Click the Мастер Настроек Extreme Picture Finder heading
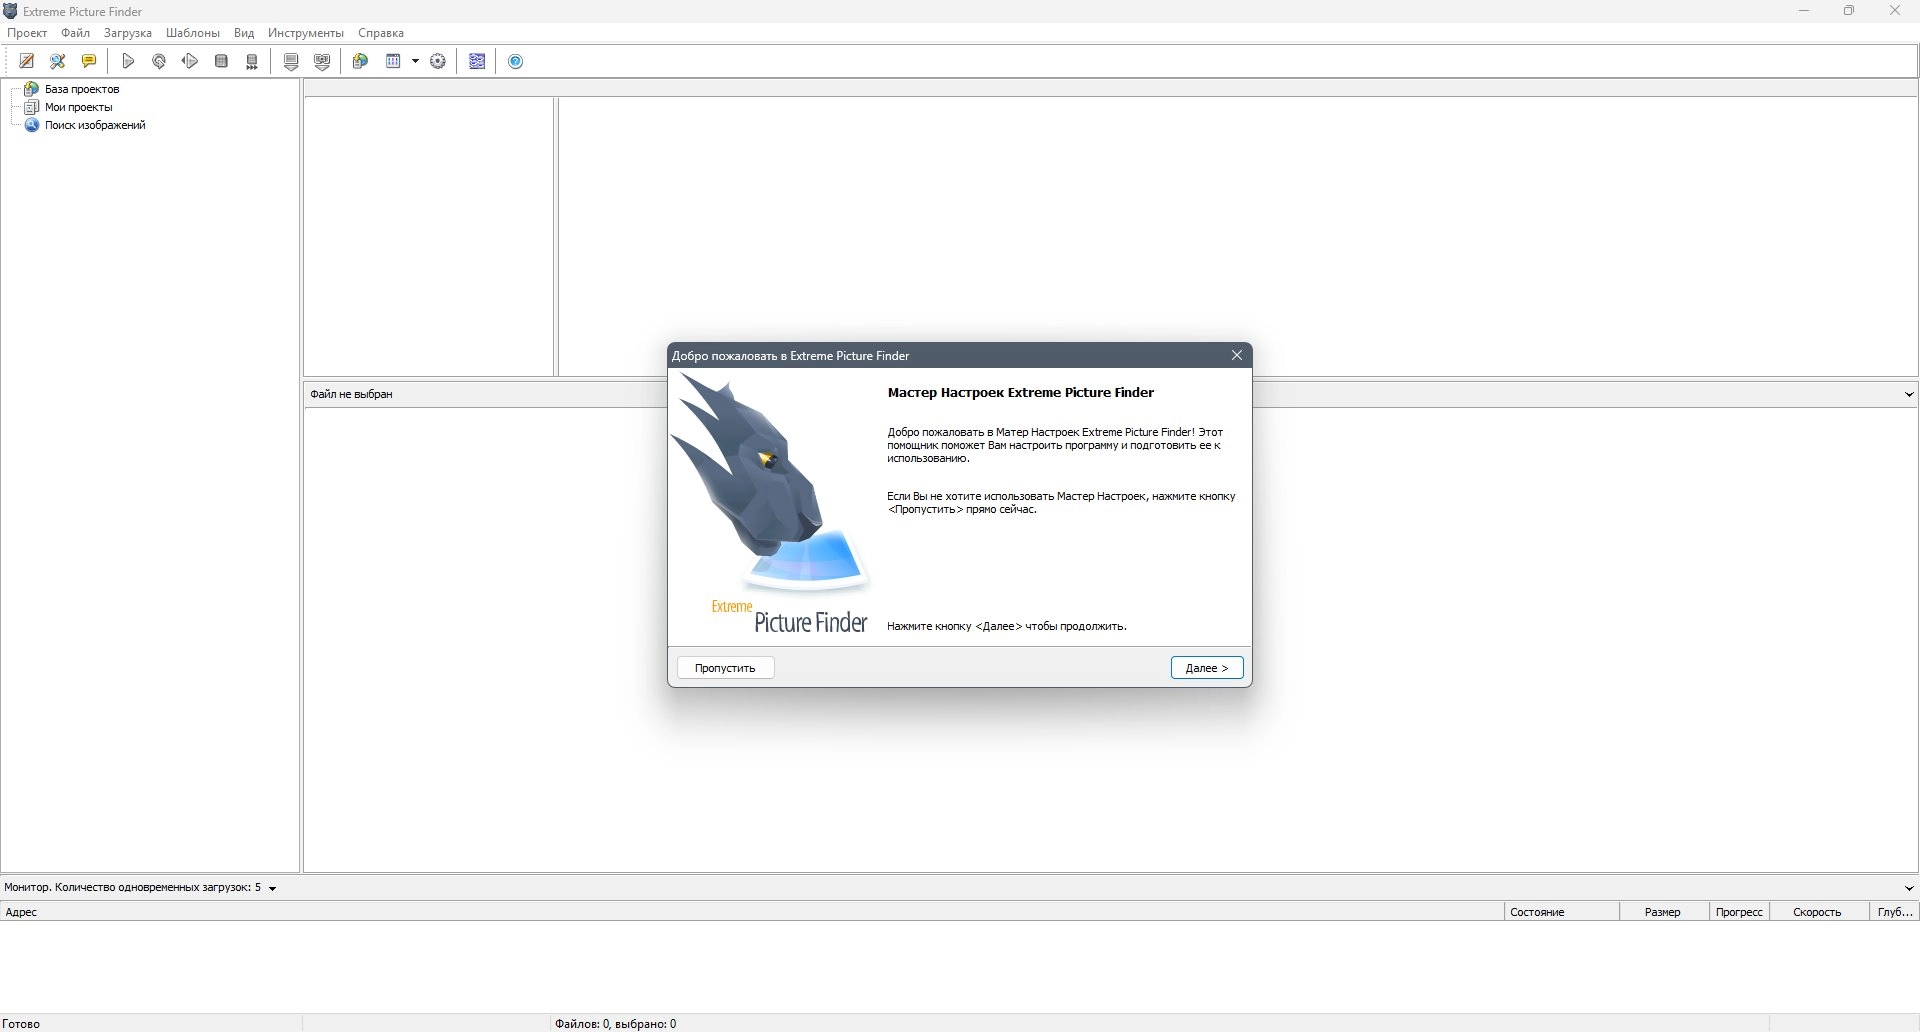Viewport: 1920px width, 1032px height. pyautogui.click(x=1021, y=393)
